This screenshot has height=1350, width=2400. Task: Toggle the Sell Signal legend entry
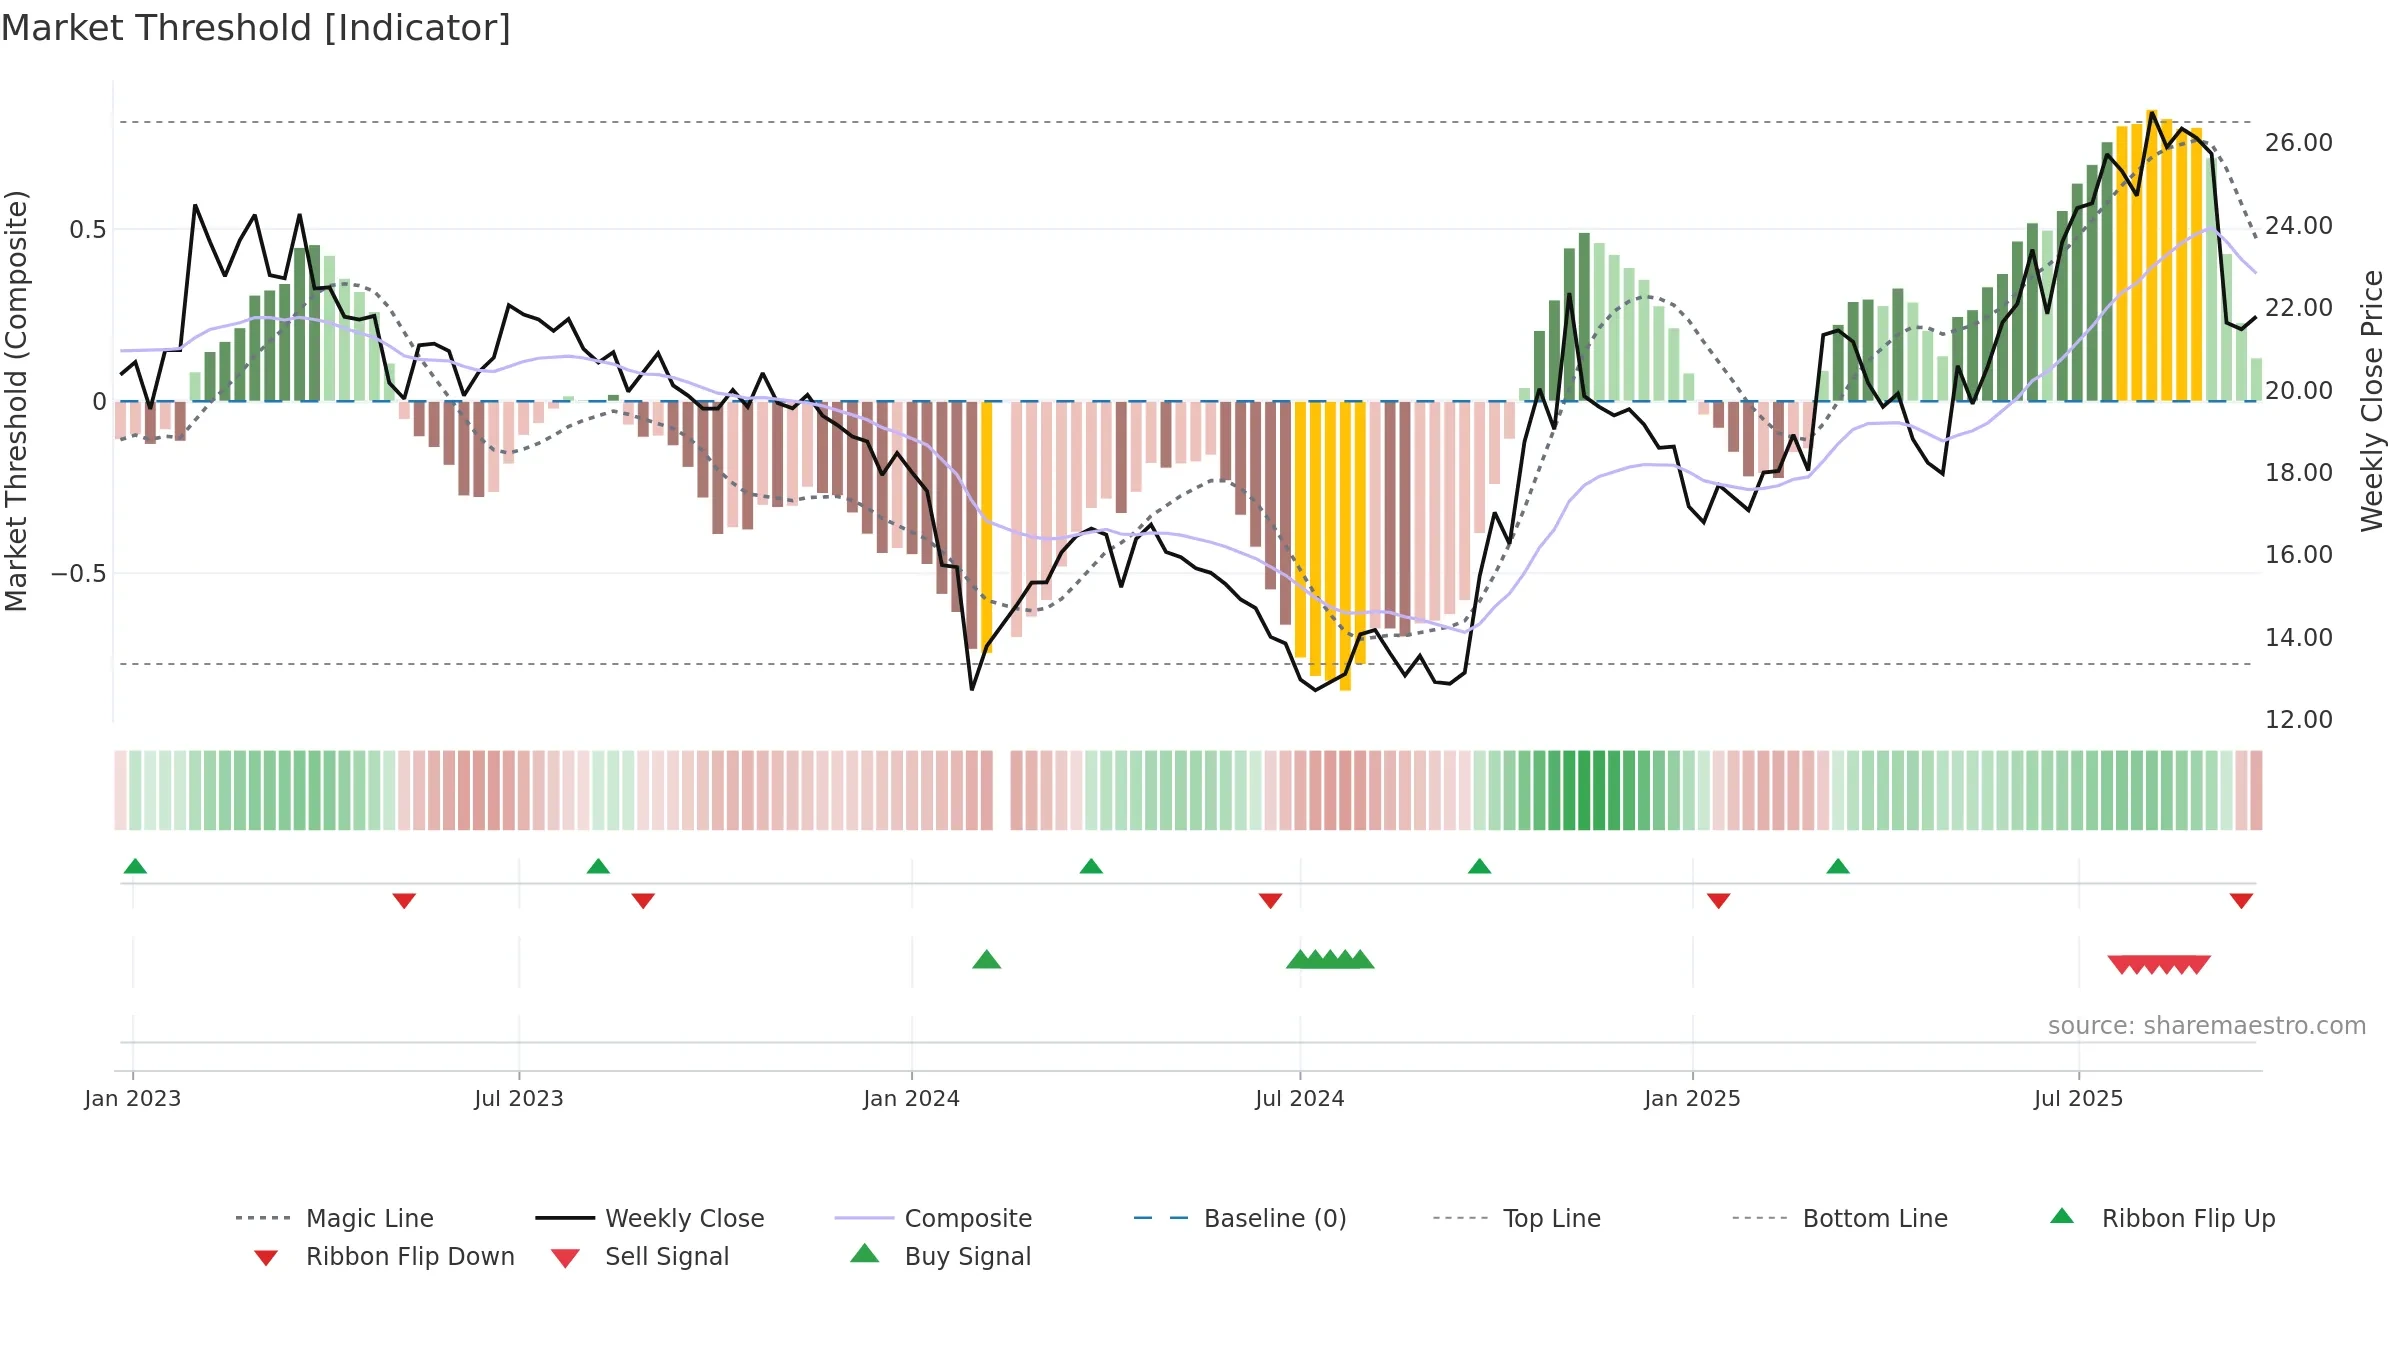(x=639, y=1256)
